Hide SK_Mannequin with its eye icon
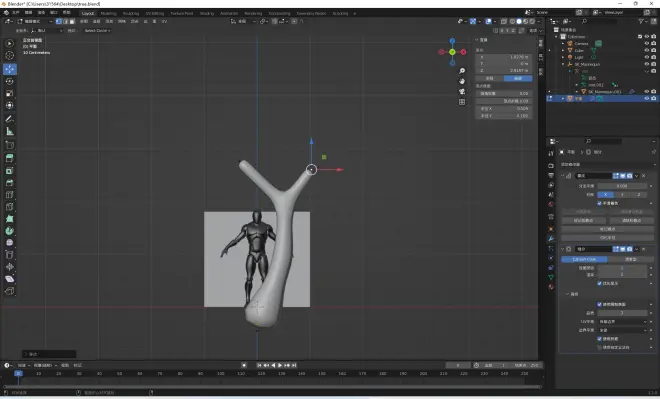Image resolution: width=660 pixels, height=399 pixels. coord(647,64)
